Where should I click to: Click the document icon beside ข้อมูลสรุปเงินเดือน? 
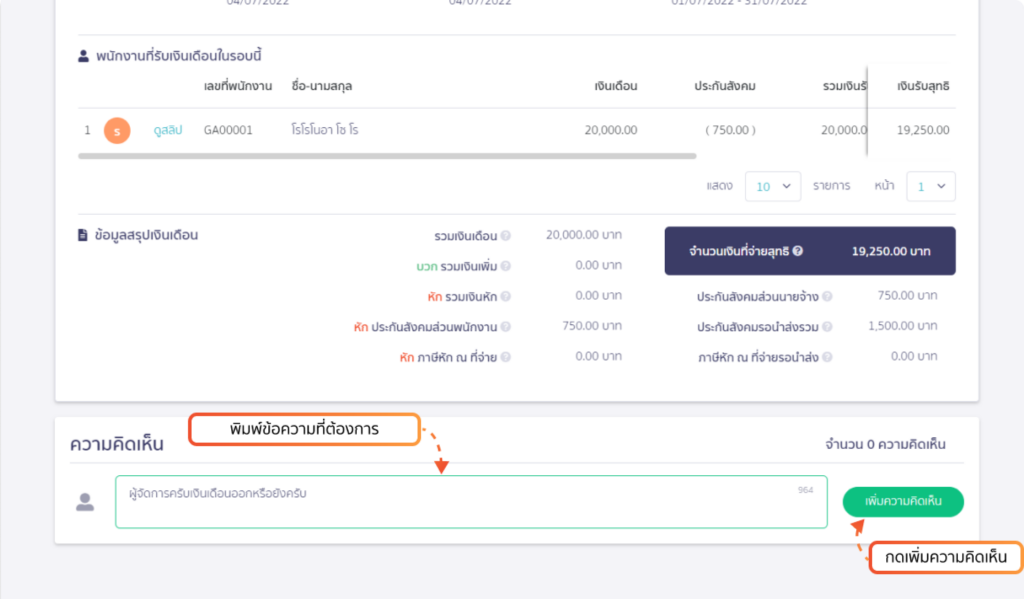(x=83, y=236)
